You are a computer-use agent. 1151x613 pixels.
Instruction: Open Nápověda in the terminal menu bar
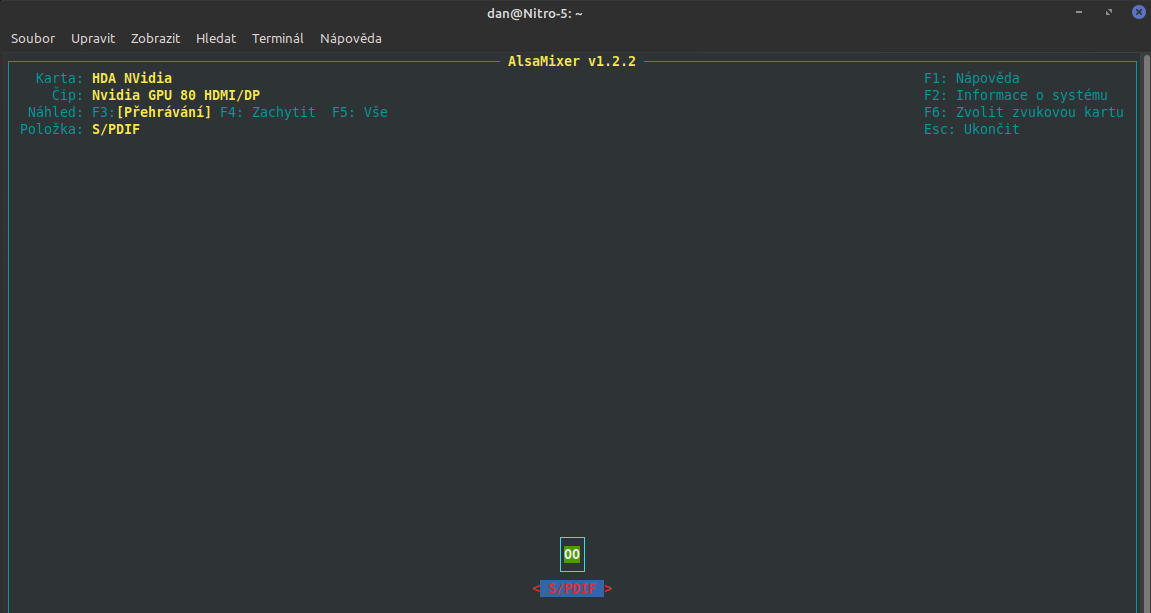(x=351, y=38)
